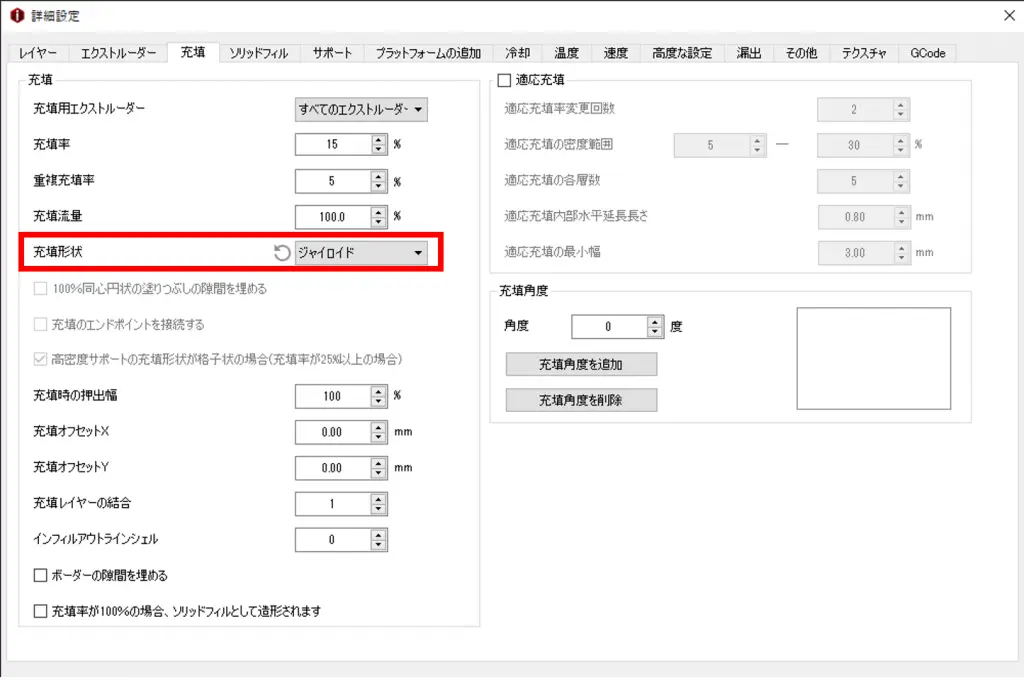
Task: Switch to the ソリッドフィル tab
Action: click(x=259, y=53)
